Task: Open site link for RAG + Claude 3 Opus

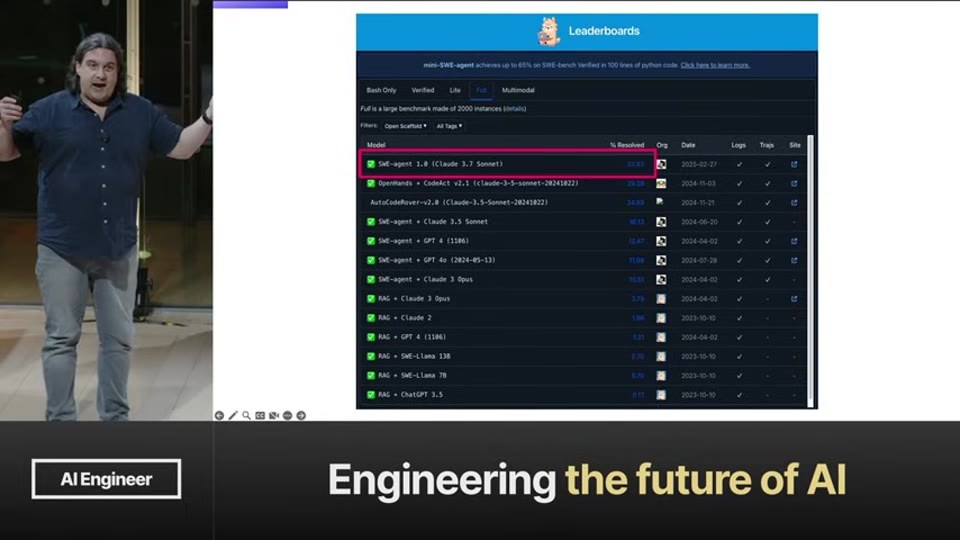Action: [794, 299]
